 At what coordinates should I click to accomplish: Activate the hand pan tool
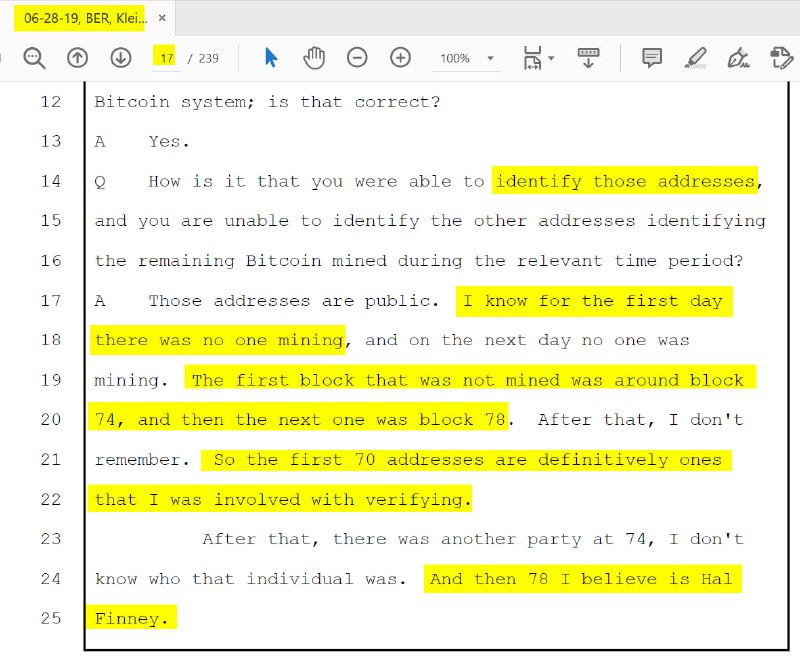(314, 58)
